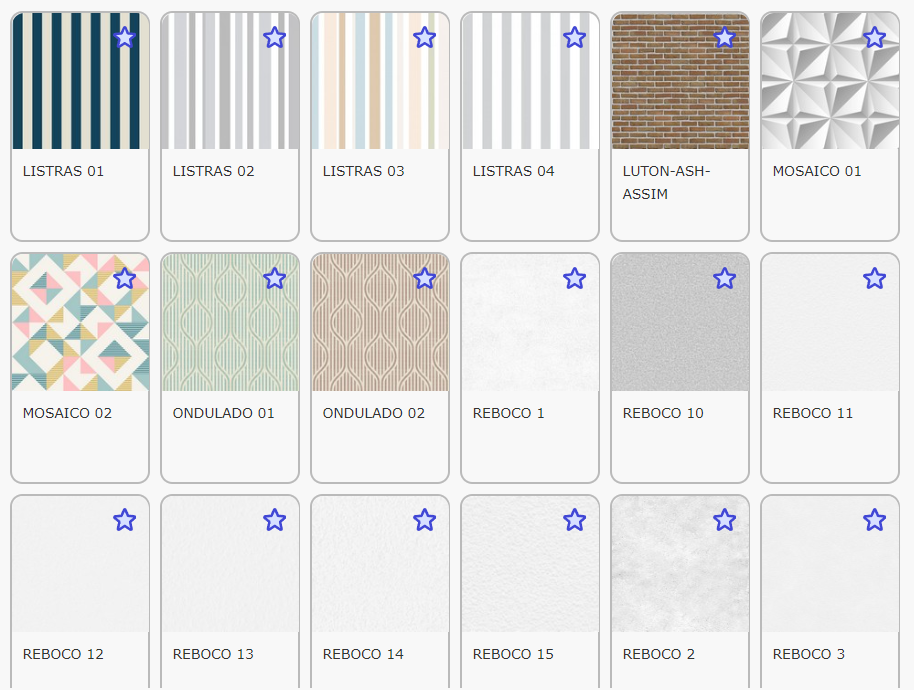Screen dimensions: 914x690
Task: Toggle favorite status of REBOCO 15
Action: click(574, 519)
